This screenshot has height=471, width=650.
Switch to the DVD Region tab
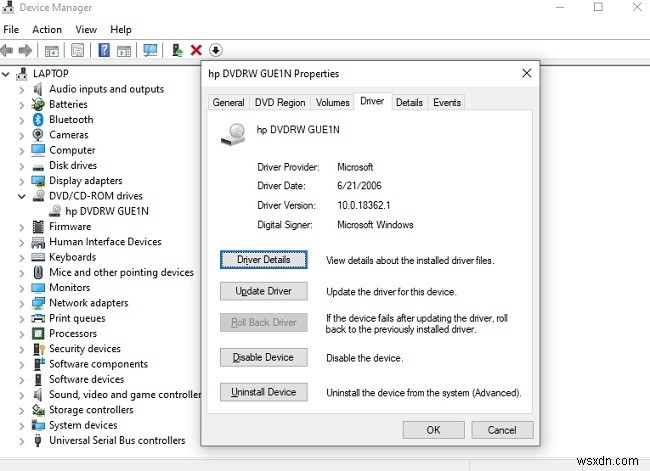(x=280, y=102)
